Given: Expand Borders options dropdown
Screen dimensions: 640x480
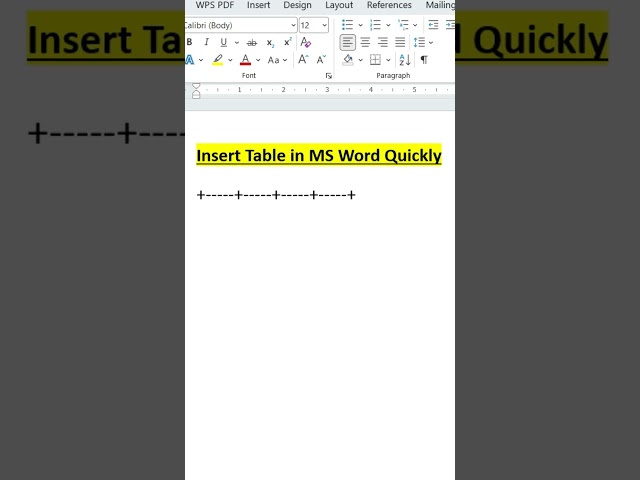Looking at the screenshot, I should (388, 60).
